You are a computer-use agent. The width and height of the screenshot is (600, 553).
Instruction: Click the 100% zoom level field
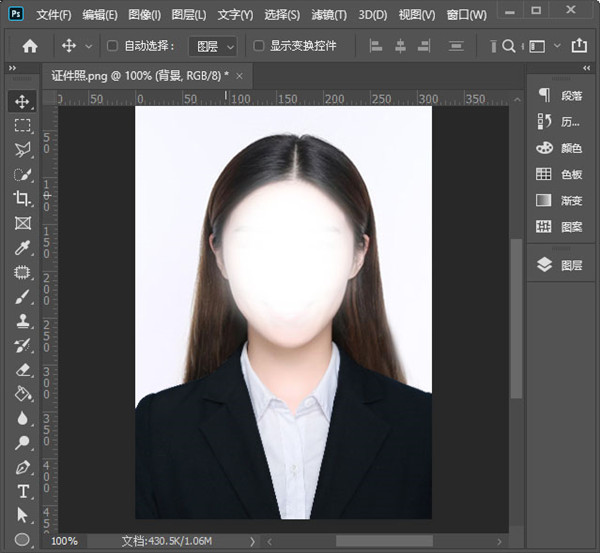click(65, 541)
